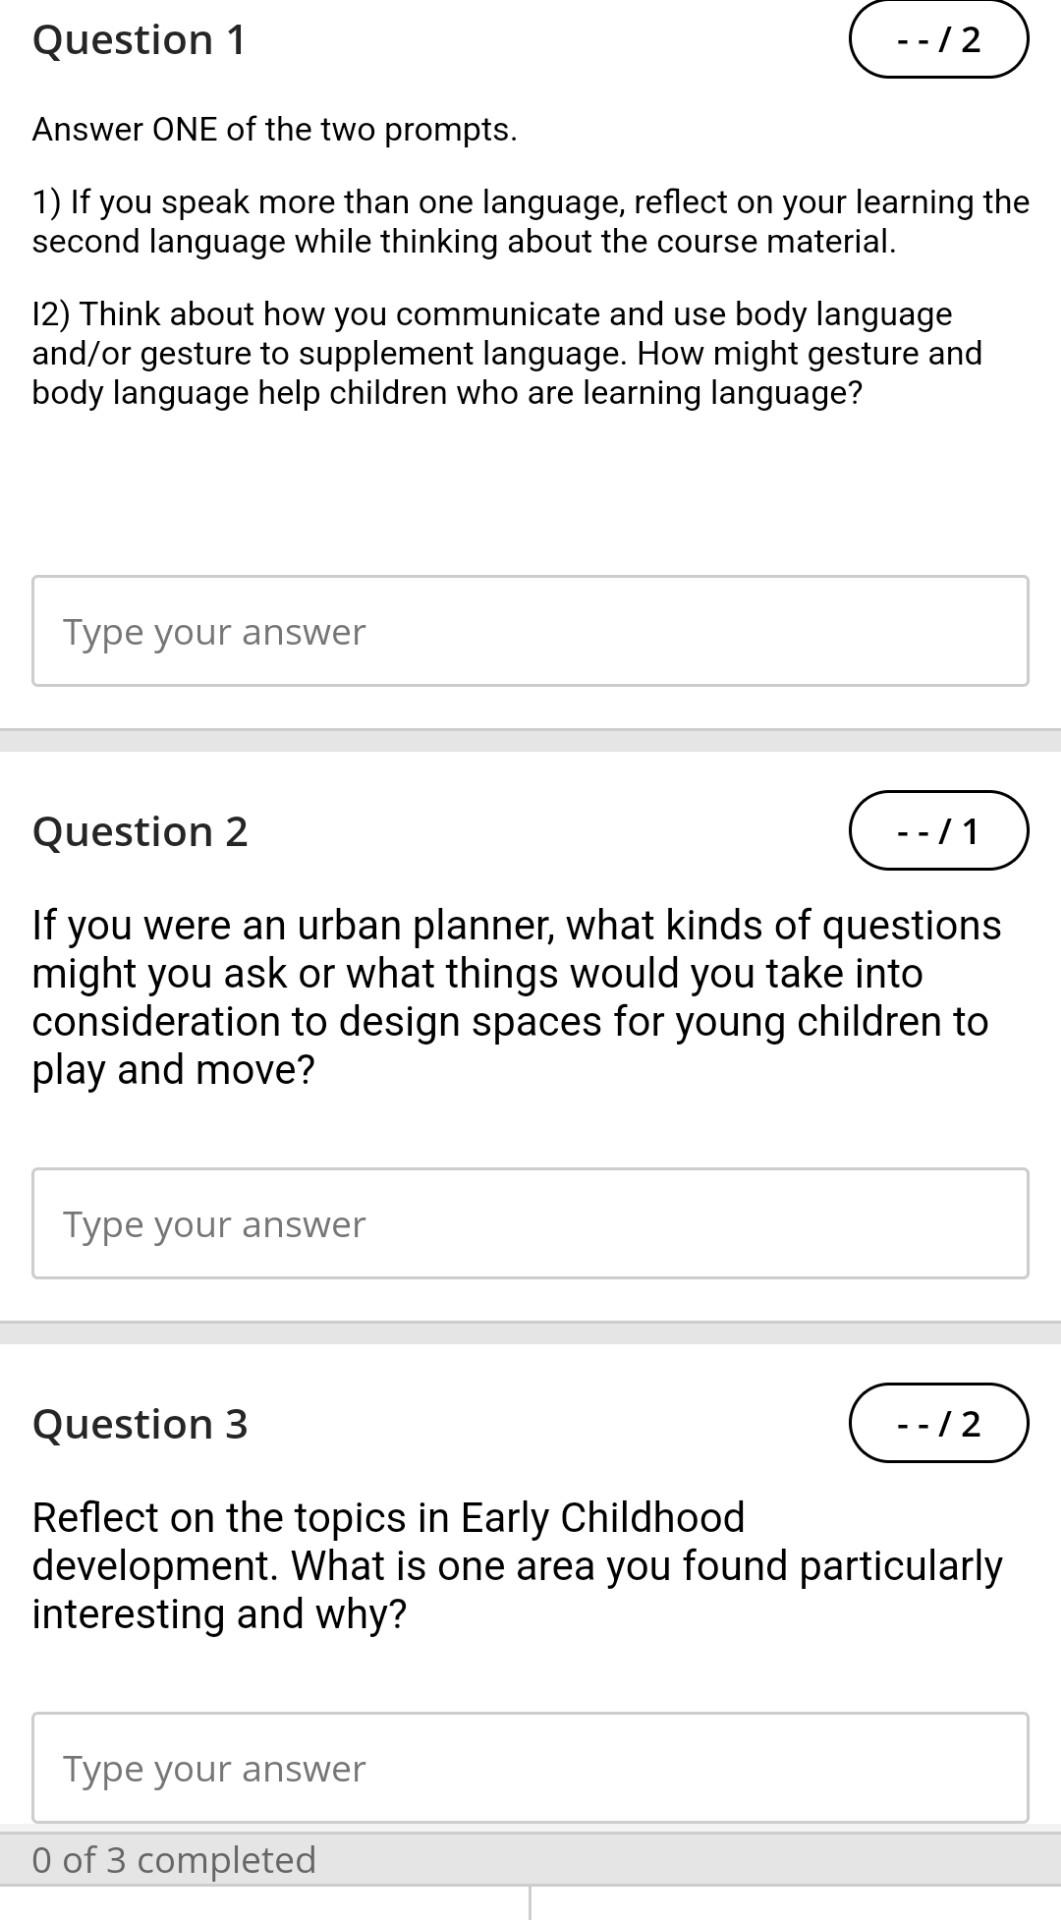Screen dimensions: 1061x1920
Task: Select the "Answer ONE of the two prompts" text
Action: pos(274,128)
